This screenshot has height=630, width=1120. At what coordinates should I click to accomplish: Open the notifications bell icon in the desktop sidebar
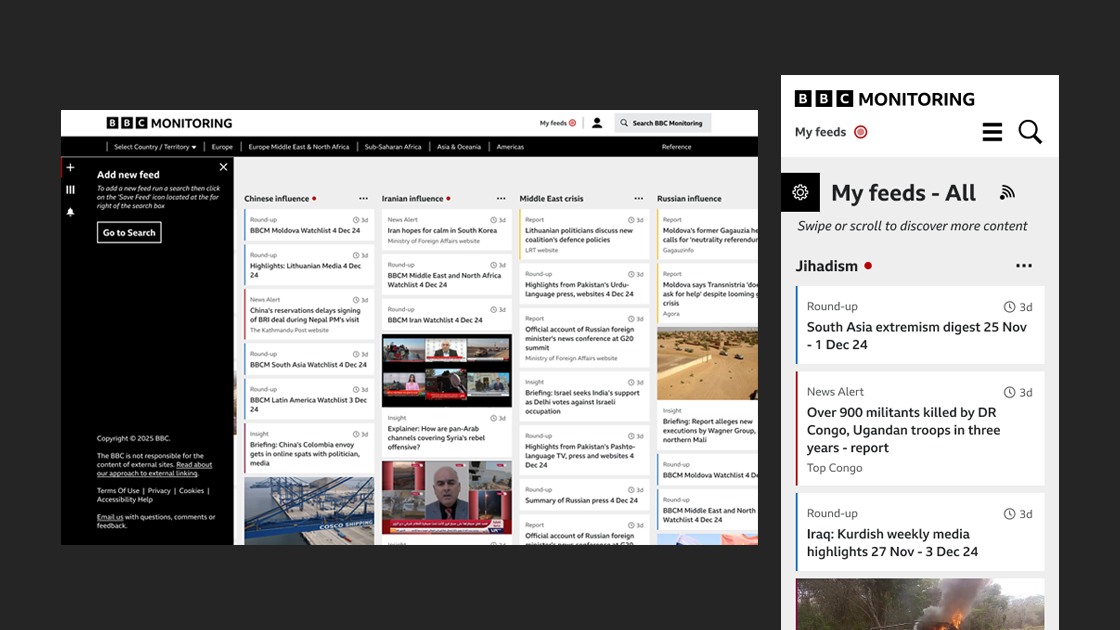[x=70, y=211]
